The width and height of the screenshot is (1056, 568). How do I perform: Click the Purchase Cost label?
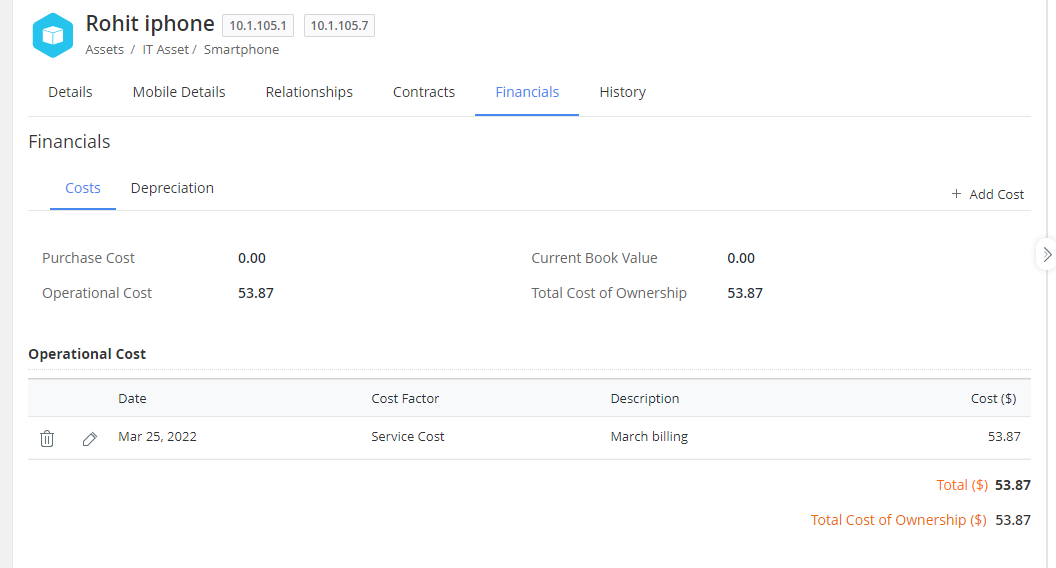(x=88, y=258)
